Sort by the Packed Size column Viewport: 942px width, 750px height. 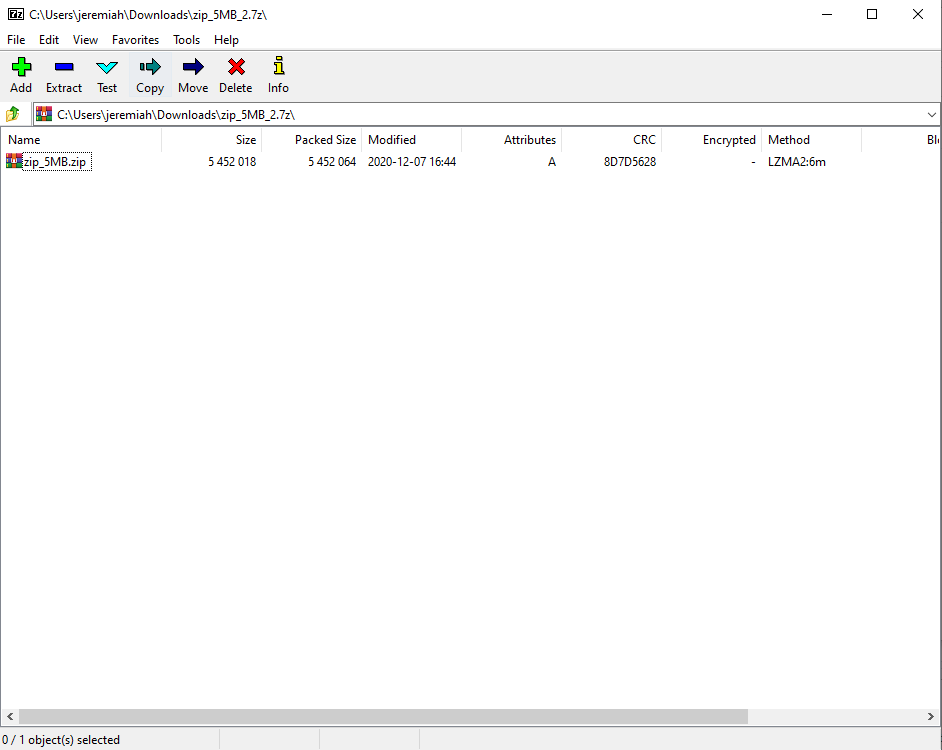[312, 140]
